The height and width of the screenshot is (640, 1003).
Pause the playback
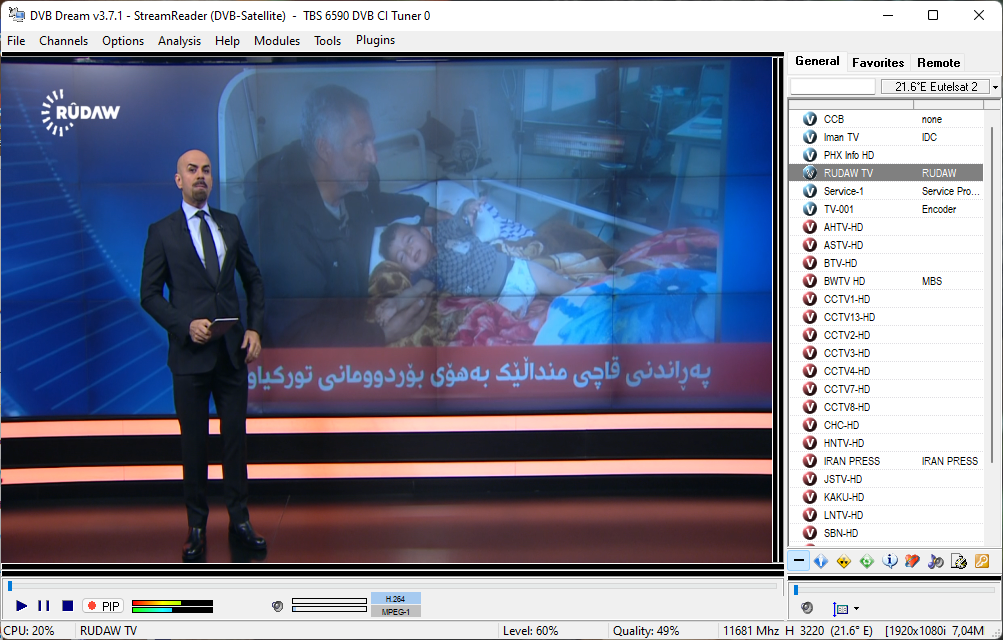[43, 605]
